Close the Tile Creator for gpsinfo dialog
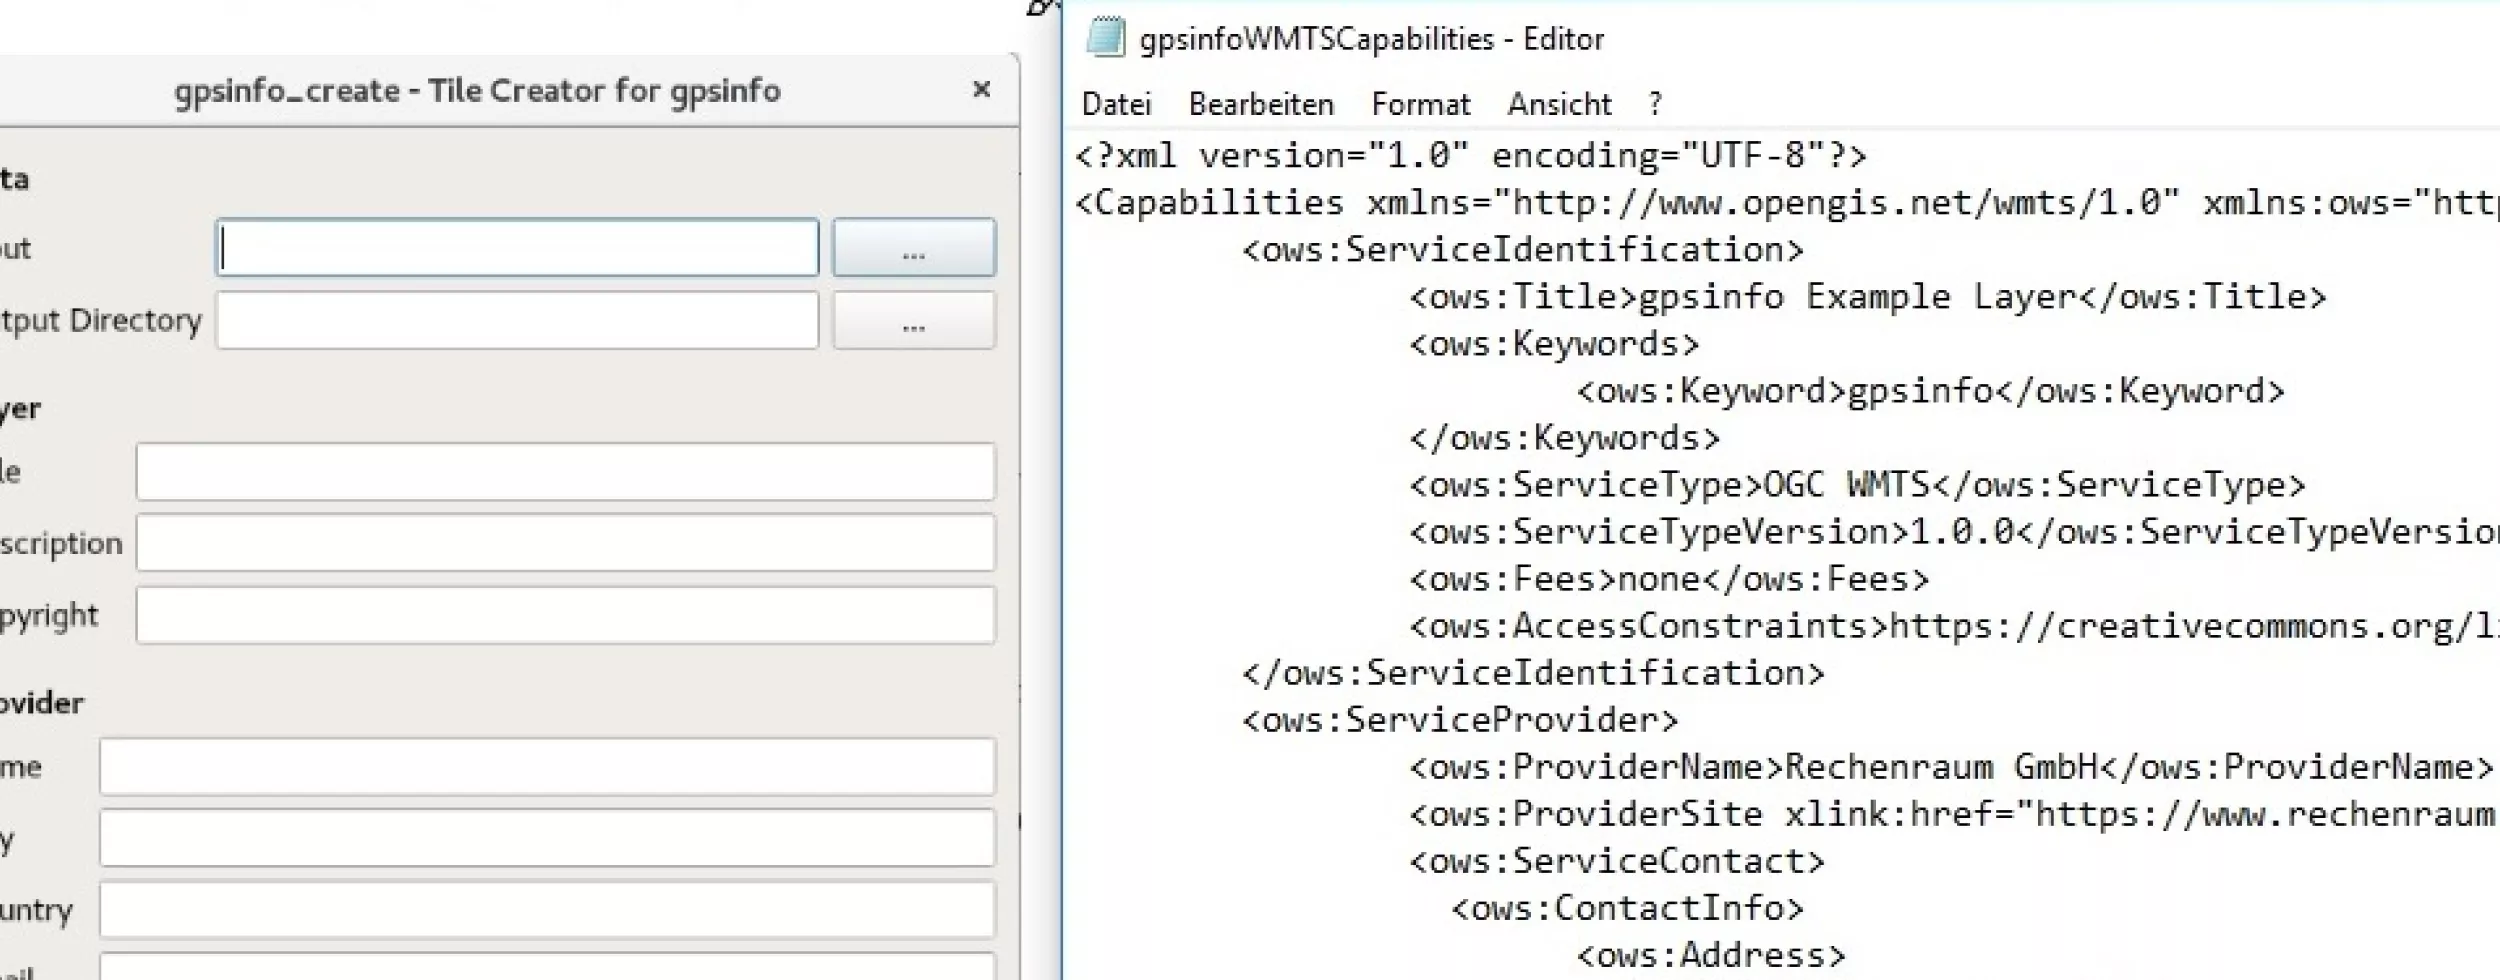Viewport: 2500px width, 980px height. click(x=981, y=90)
